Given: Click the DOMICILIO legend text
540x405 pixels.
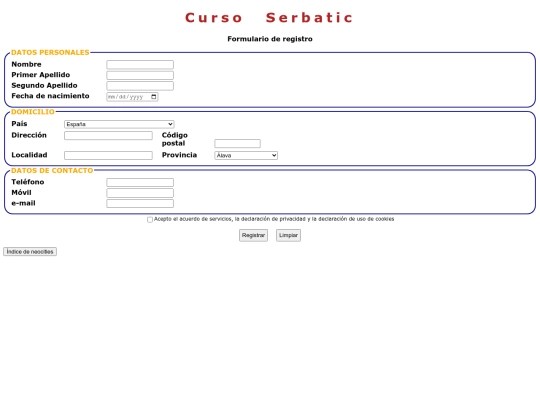Looking at the screenshot, I should (33, 112).
